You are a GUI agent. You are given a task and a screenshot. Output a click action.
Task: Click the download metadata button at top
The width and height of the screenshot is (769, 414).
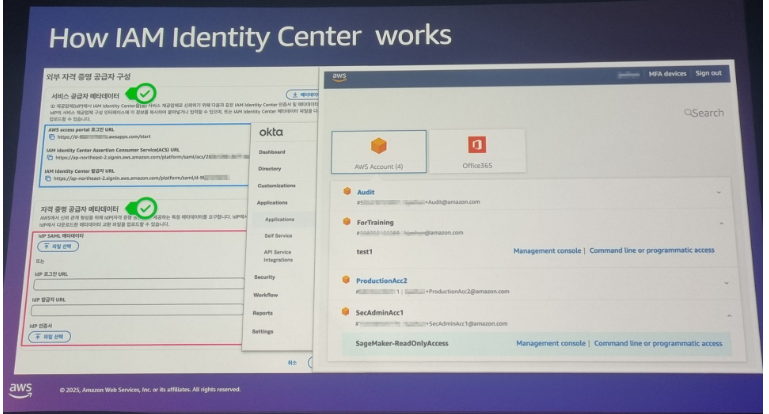point(303,95)
